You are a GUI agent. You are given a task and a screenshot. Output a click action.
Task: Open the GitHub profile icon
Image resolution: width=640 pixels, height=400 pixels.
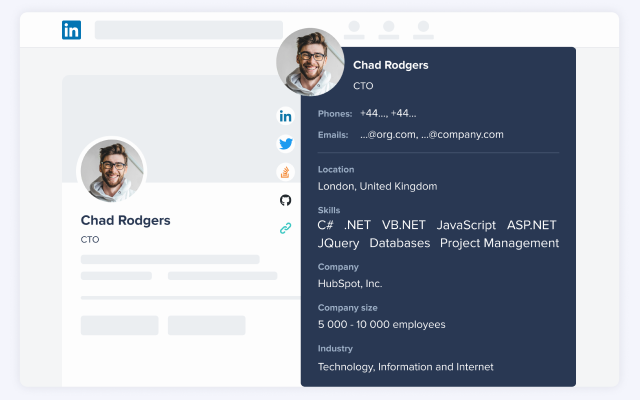(x=286, y=200)
